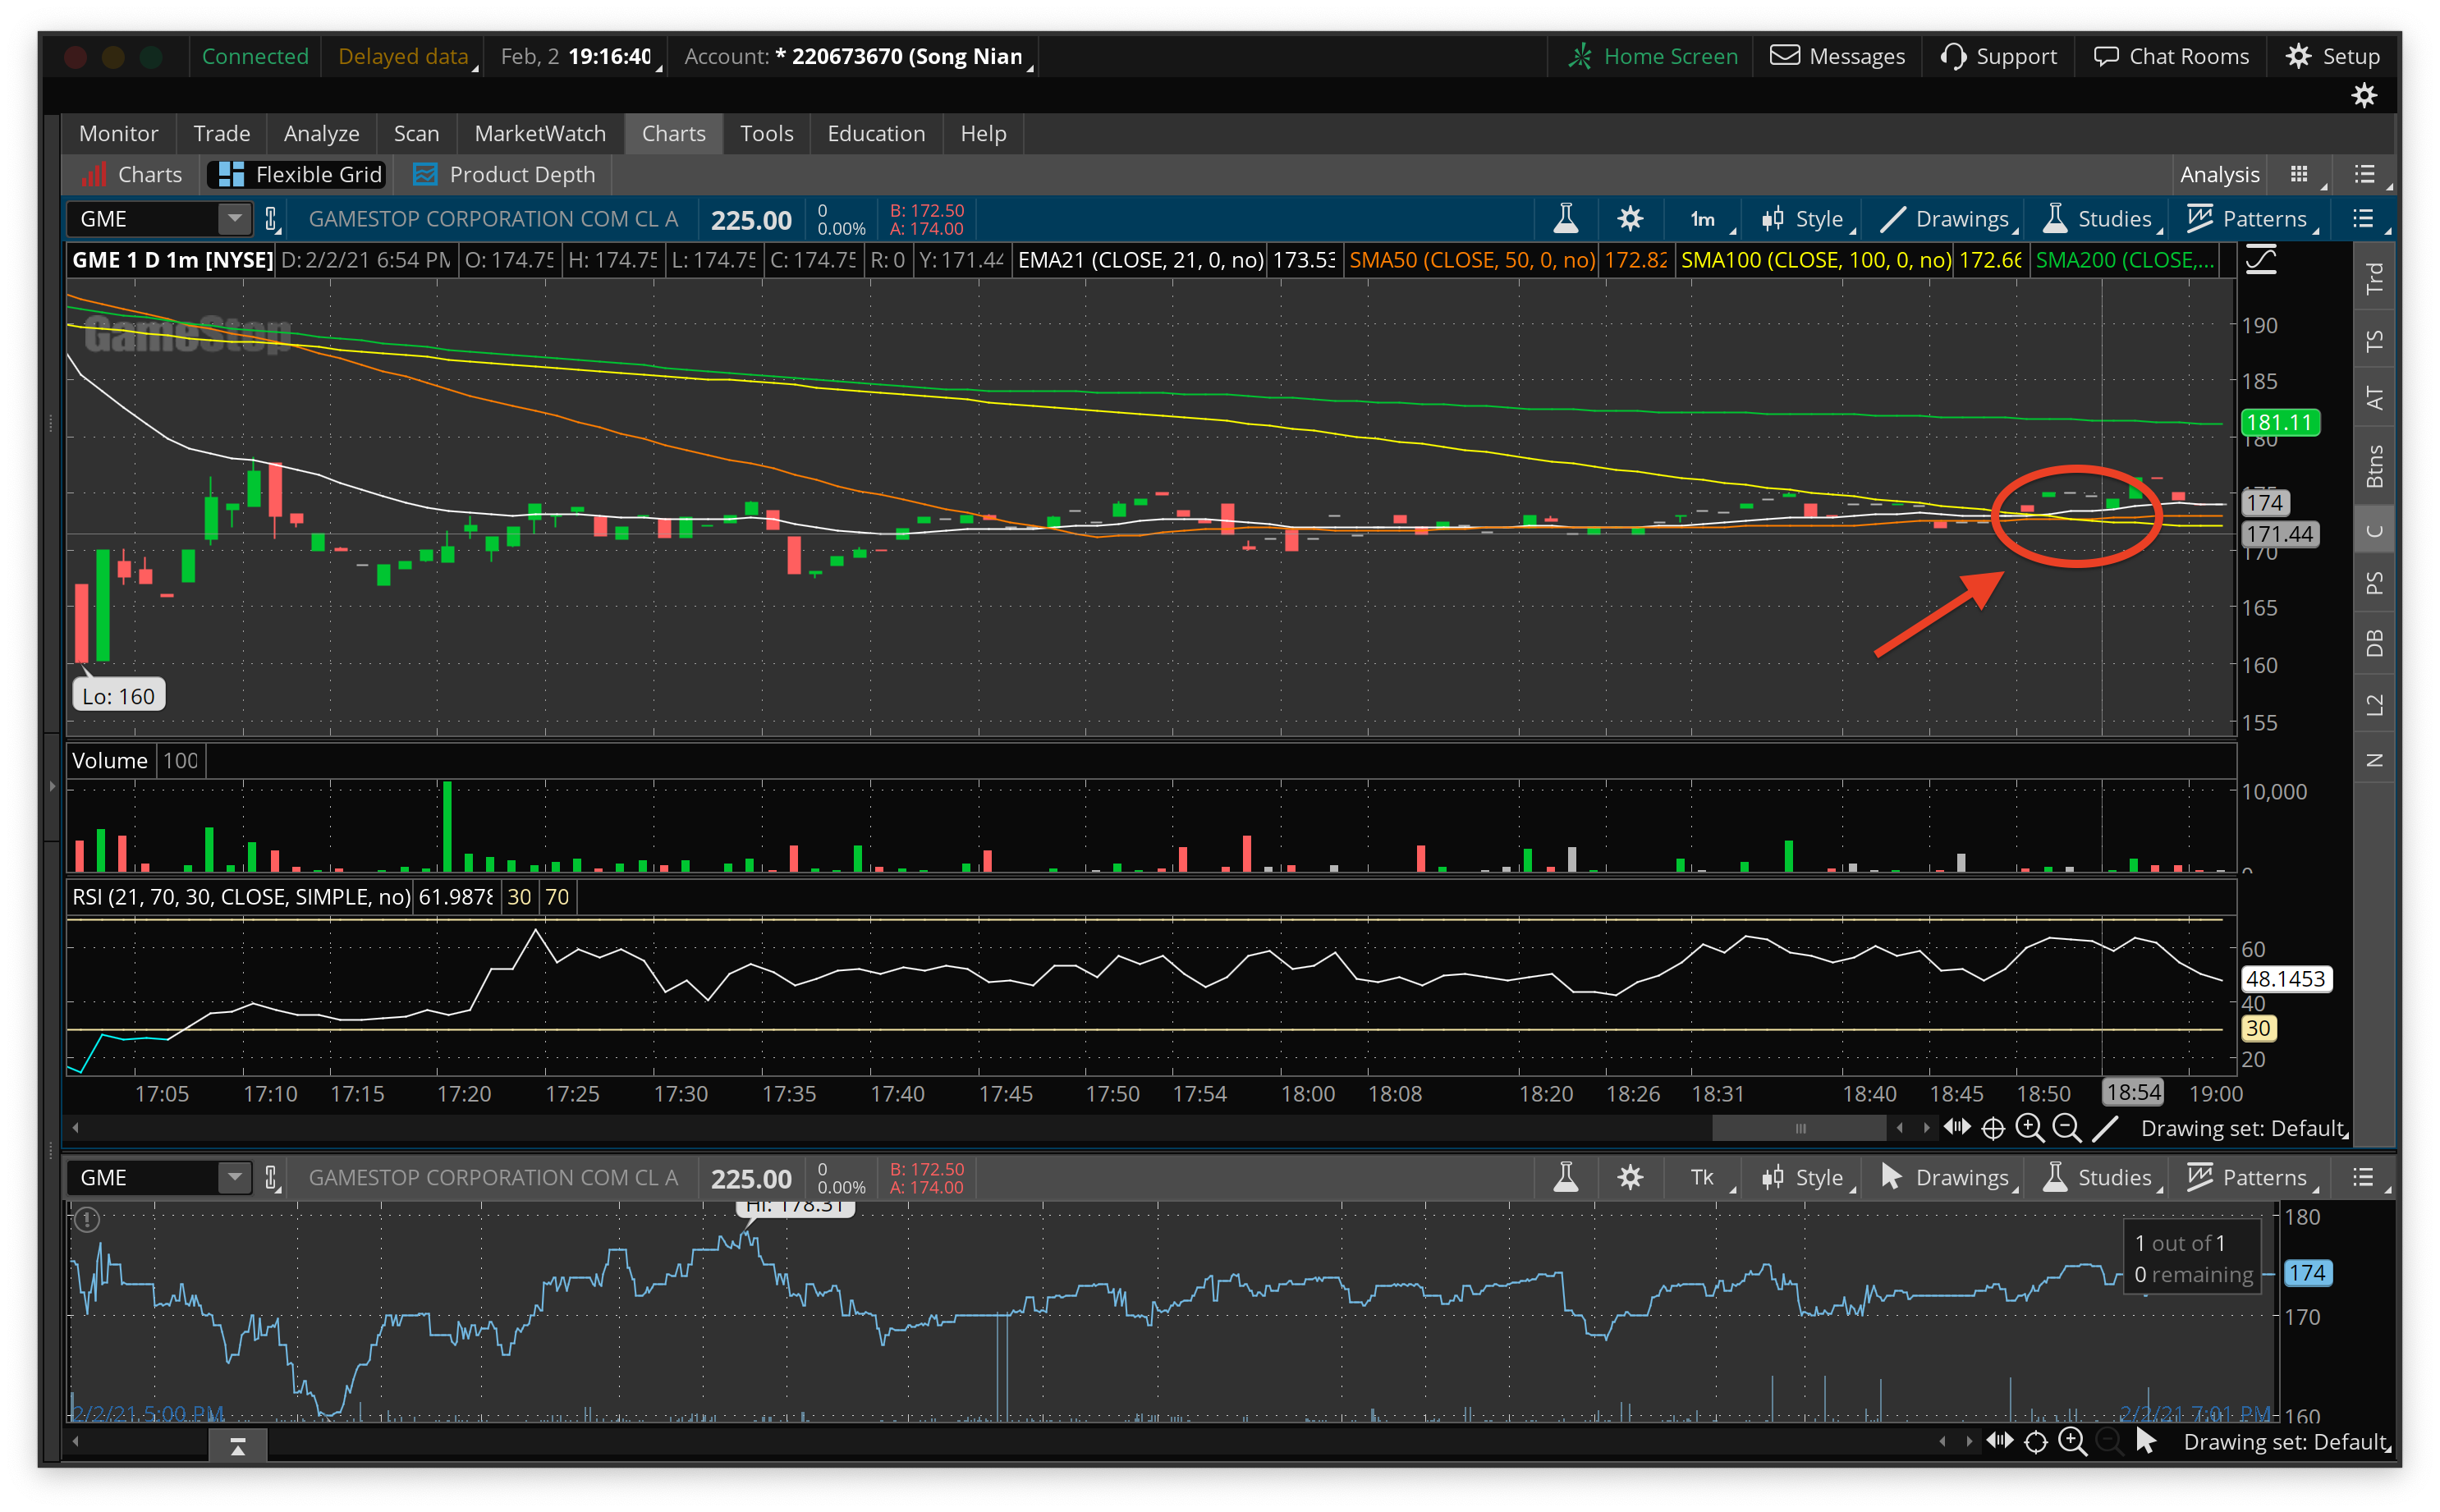Open the 1m timeframe dropdown

pos(1704,219)
